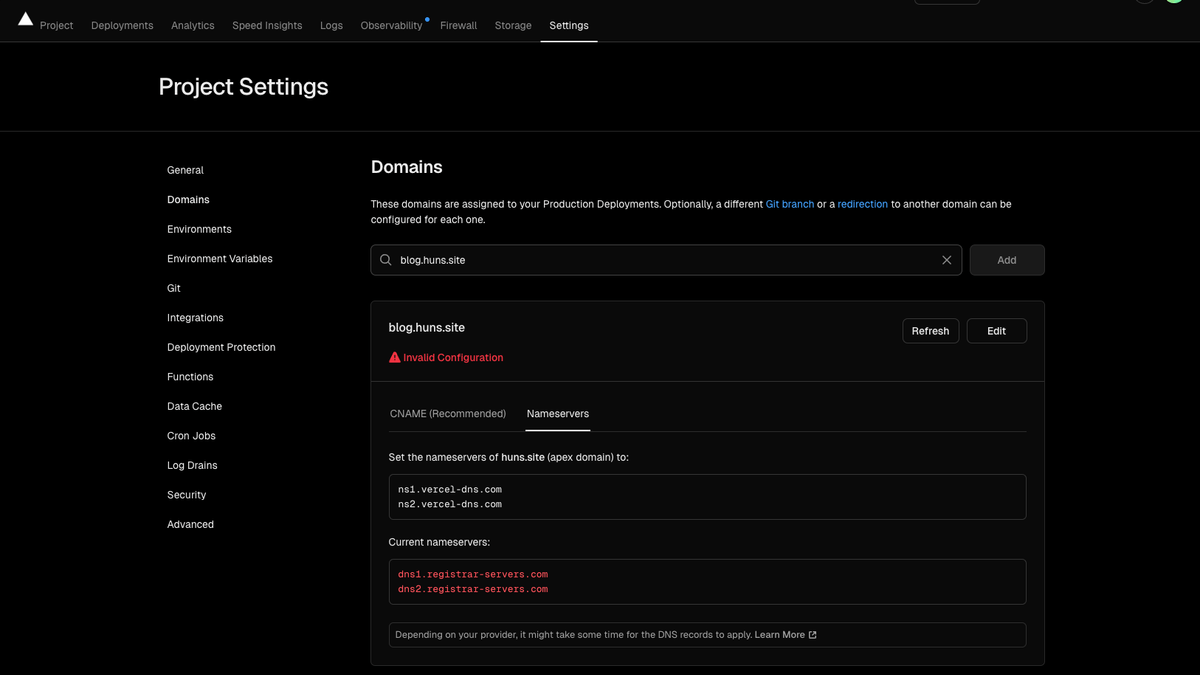Open the Firewall tab

tap(459, 25)
